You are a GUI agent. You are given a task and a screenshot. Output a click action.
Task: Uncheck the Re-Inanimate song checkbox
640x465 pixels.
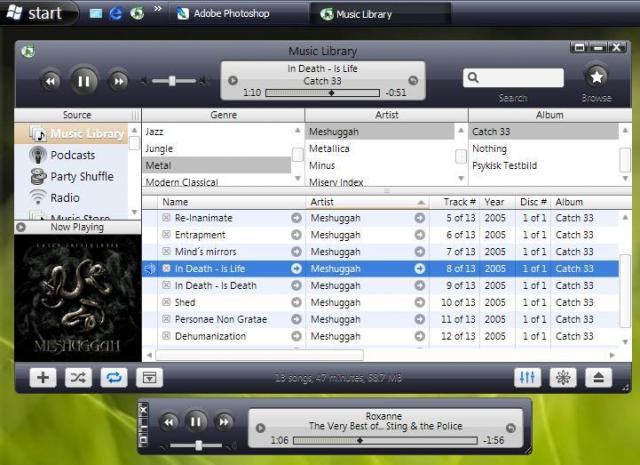[166, 218]
